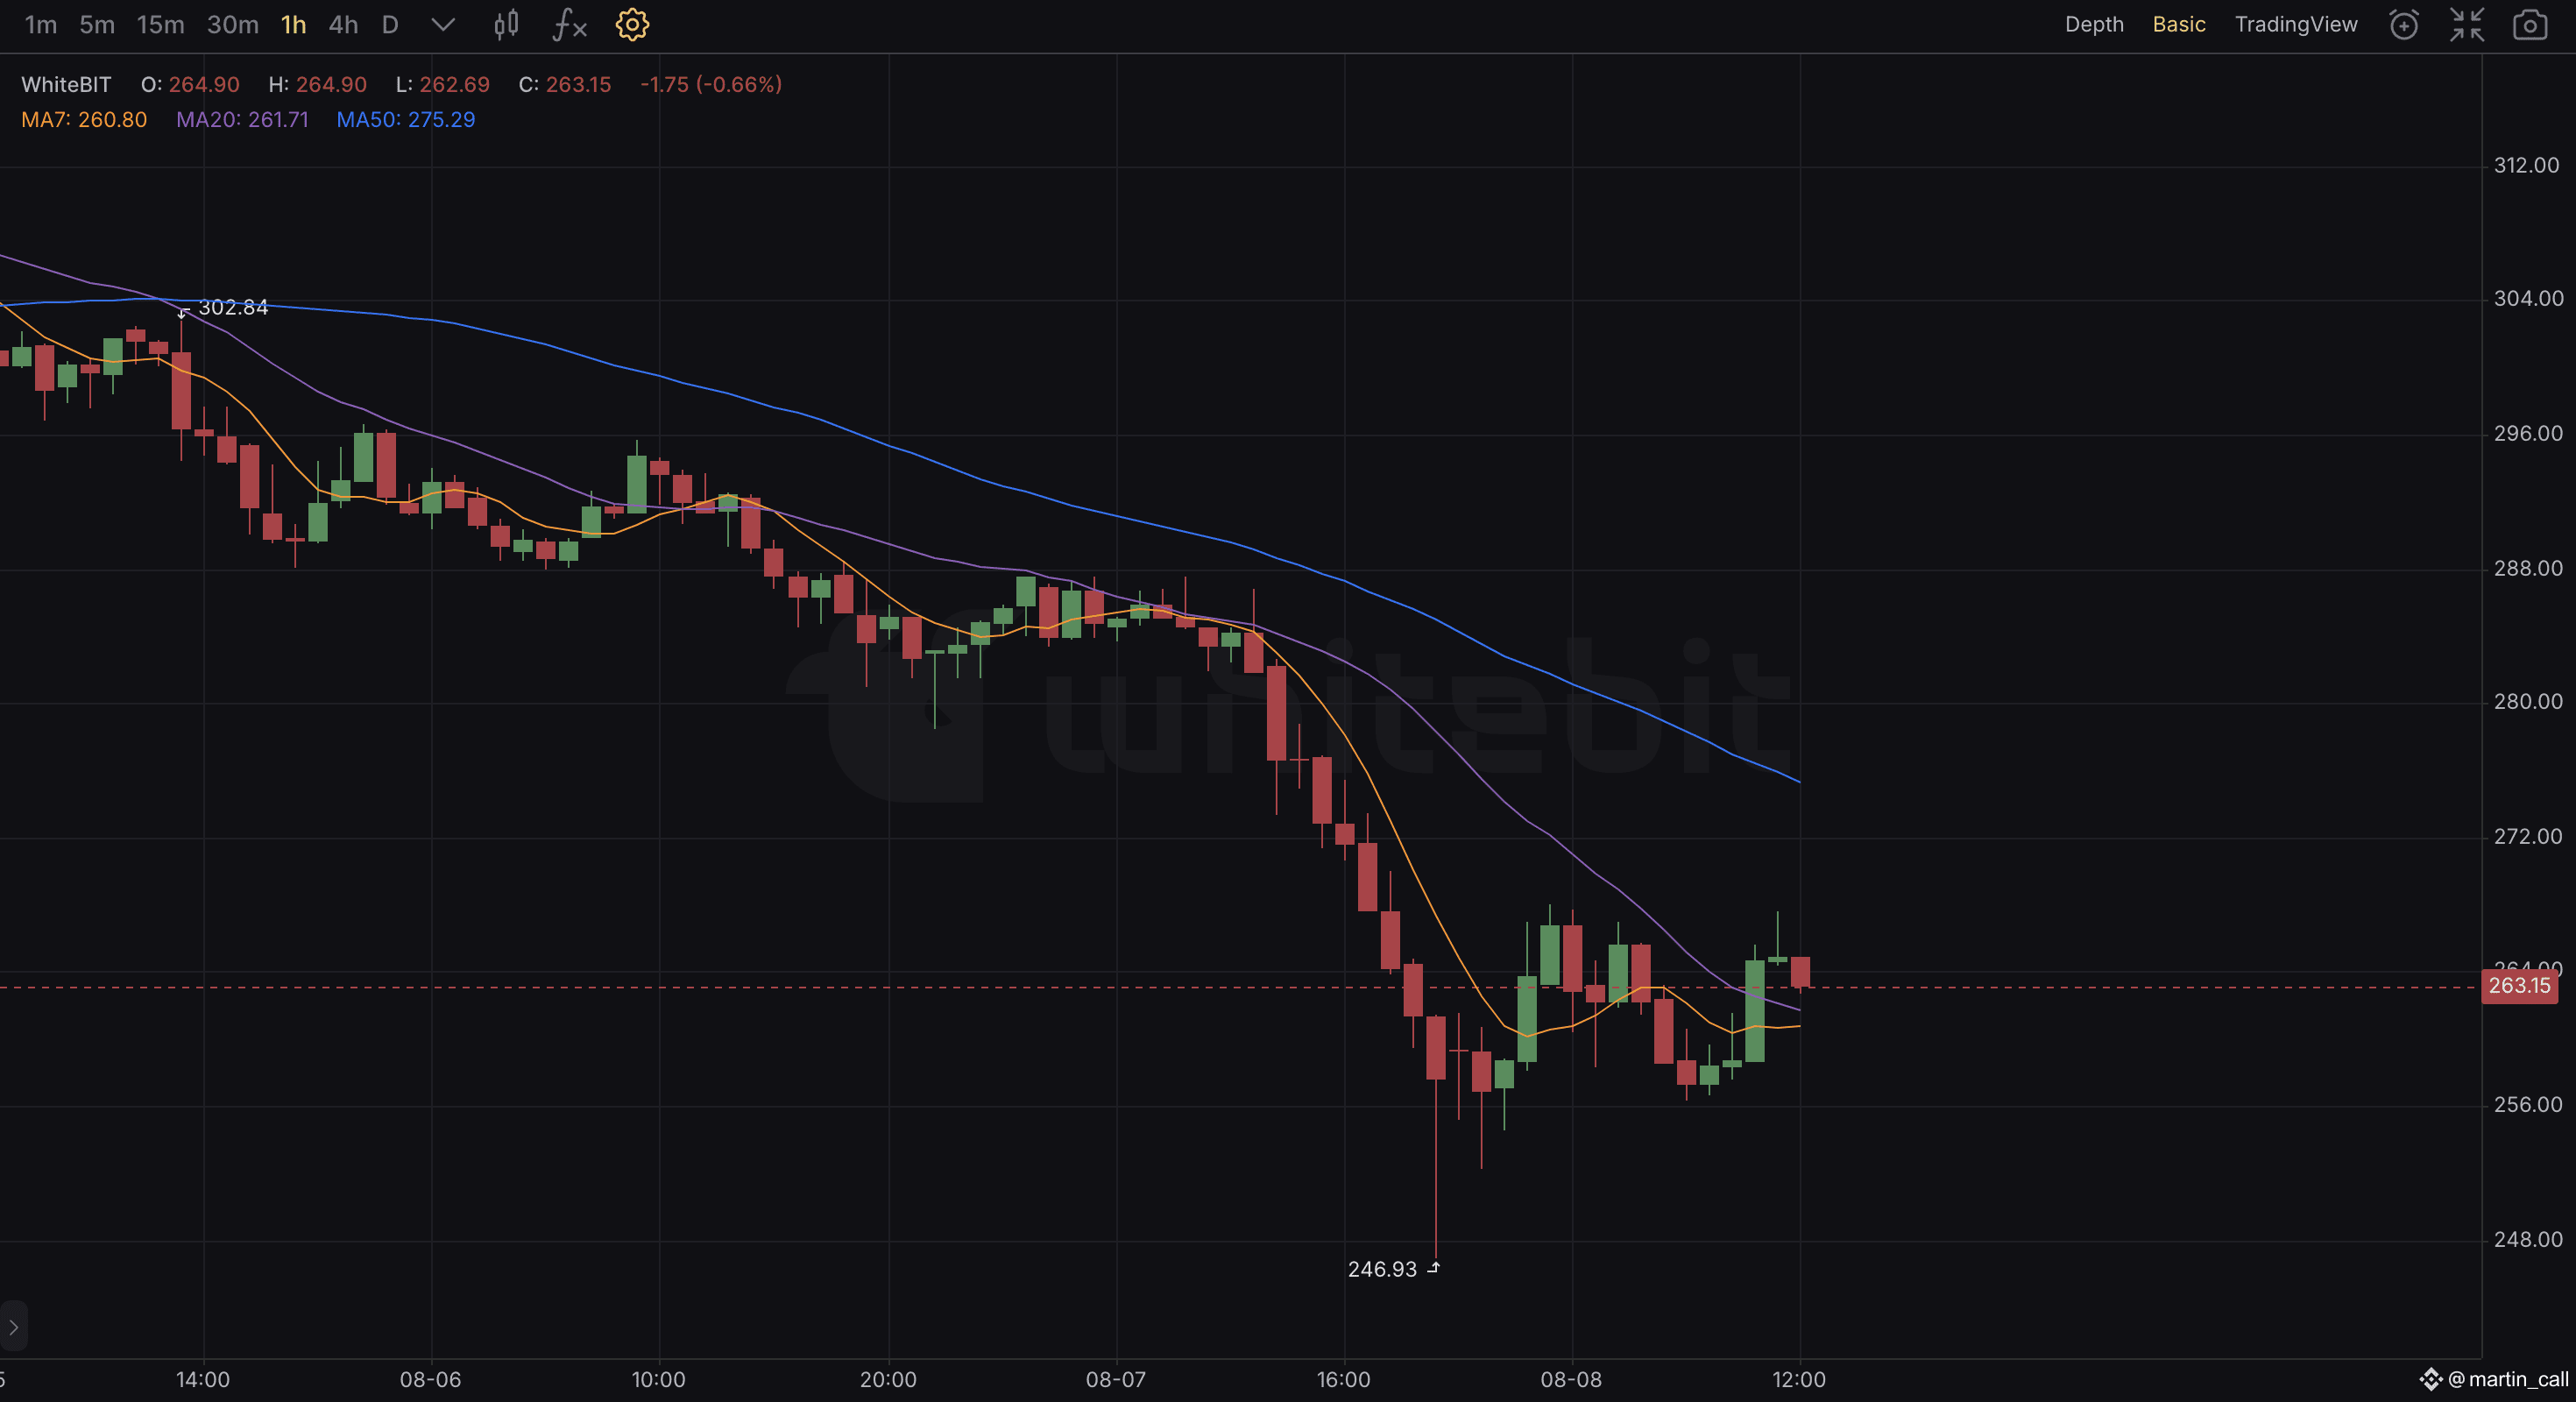2576x1402 pixels.
Task: Toggle the MA50 indicator label
Action: [405, 119]
